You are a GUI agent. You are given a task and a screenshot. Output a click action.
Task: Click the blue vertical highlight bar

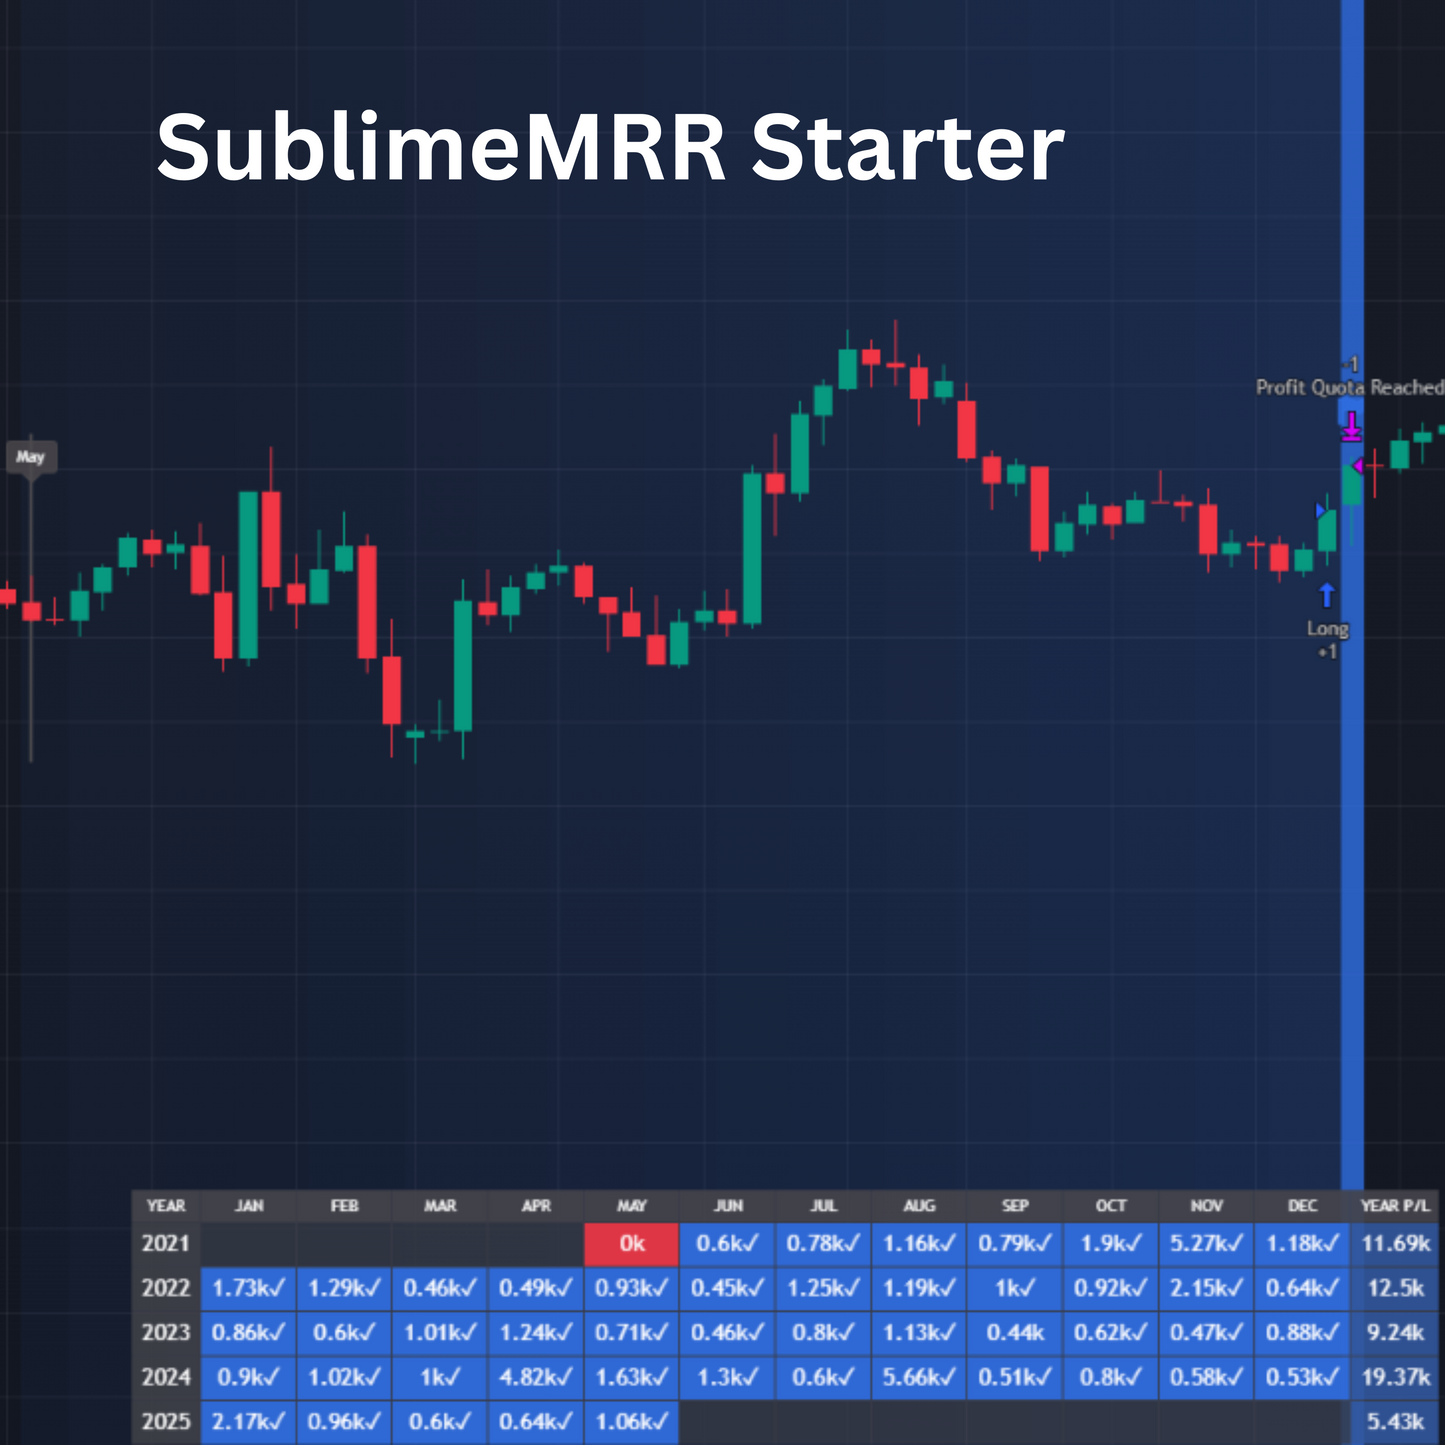coord(1352,800)
